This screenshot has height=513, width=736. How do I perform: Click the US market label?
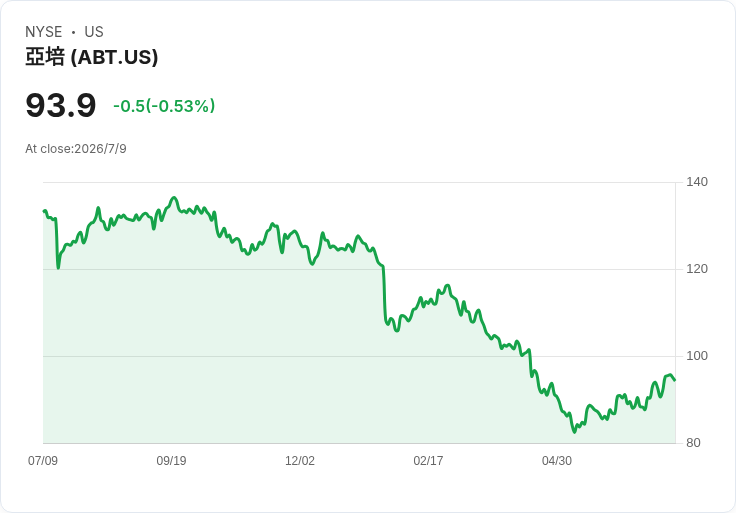(x=94, y=32)
